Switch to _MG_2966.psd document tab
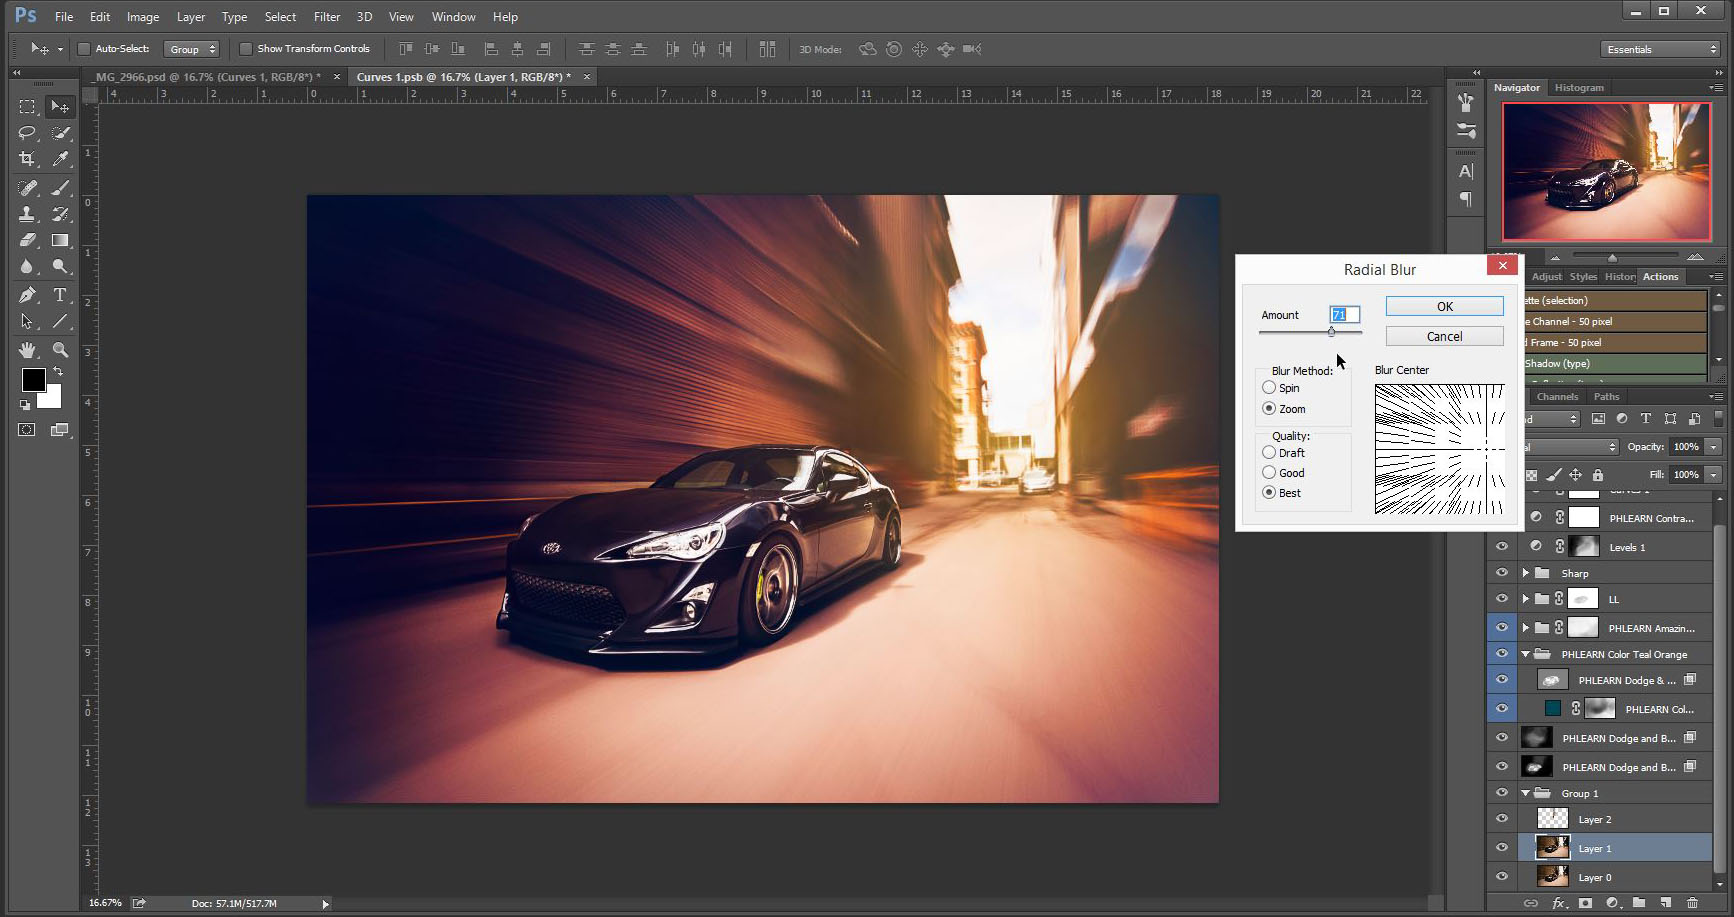The width and height of the screenshot is (1734, 917). pos(207,77)
